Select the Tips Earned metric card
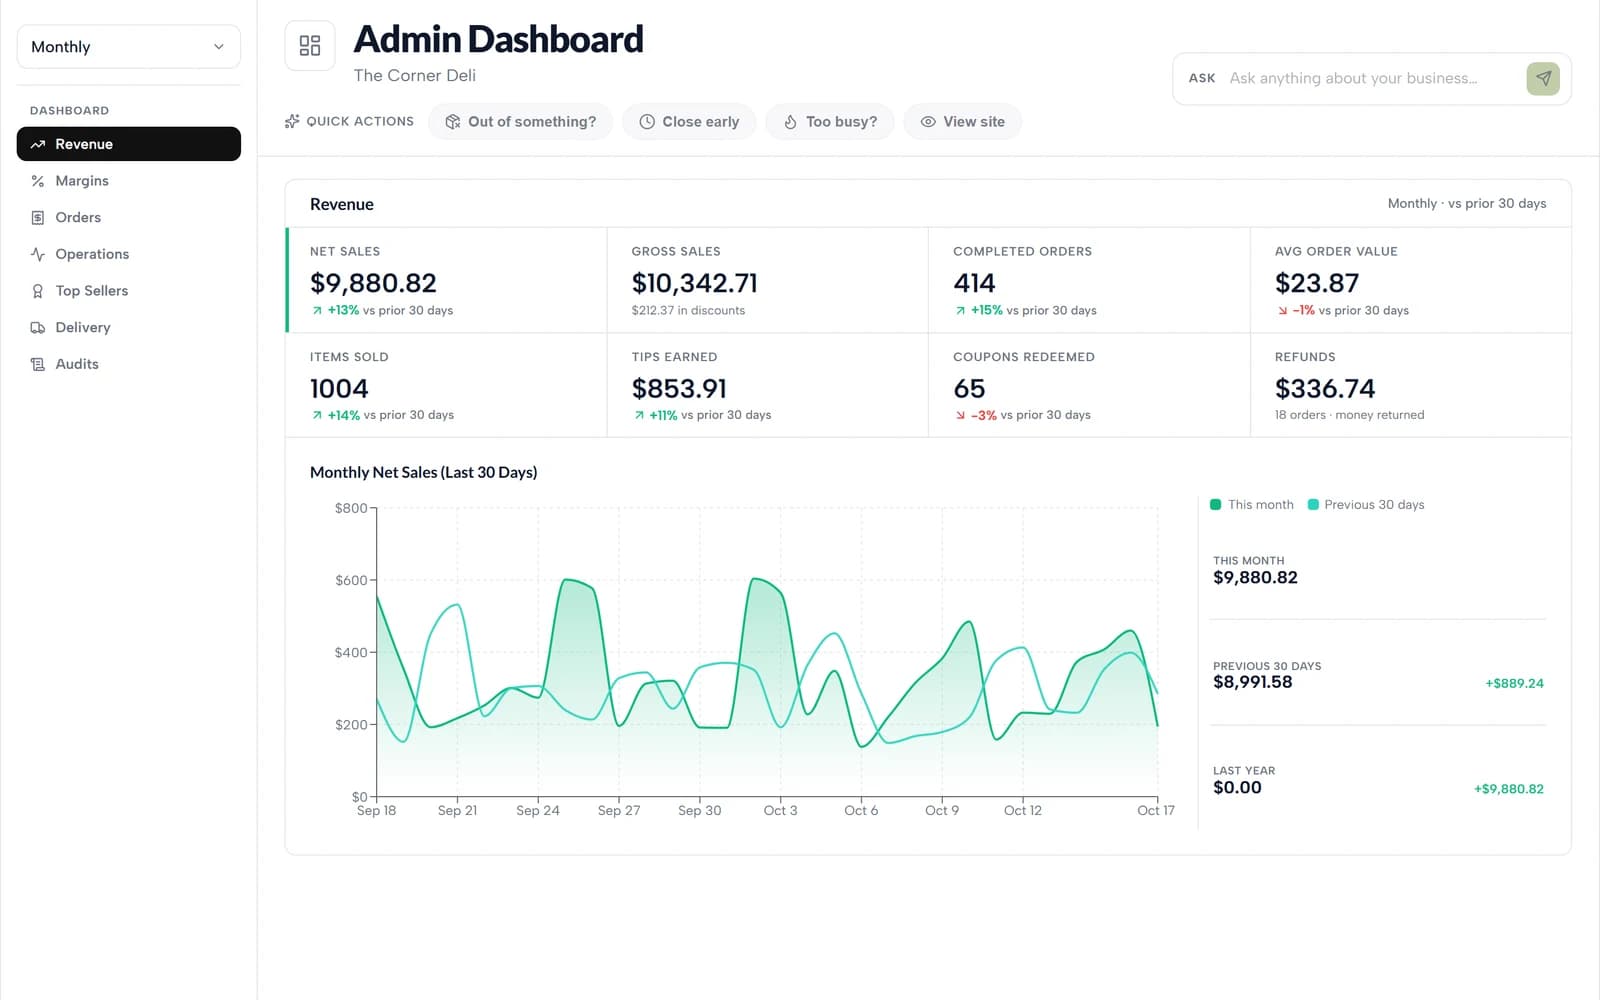This screenshot has width=1600, height=1000. tap(768, 385)
